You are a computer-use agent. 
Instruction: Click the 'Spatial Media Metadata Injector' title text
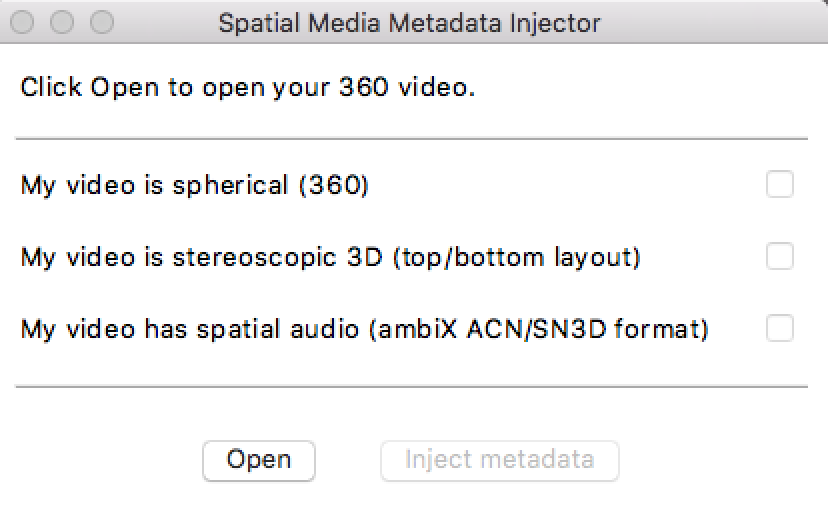tap(409, 23)
